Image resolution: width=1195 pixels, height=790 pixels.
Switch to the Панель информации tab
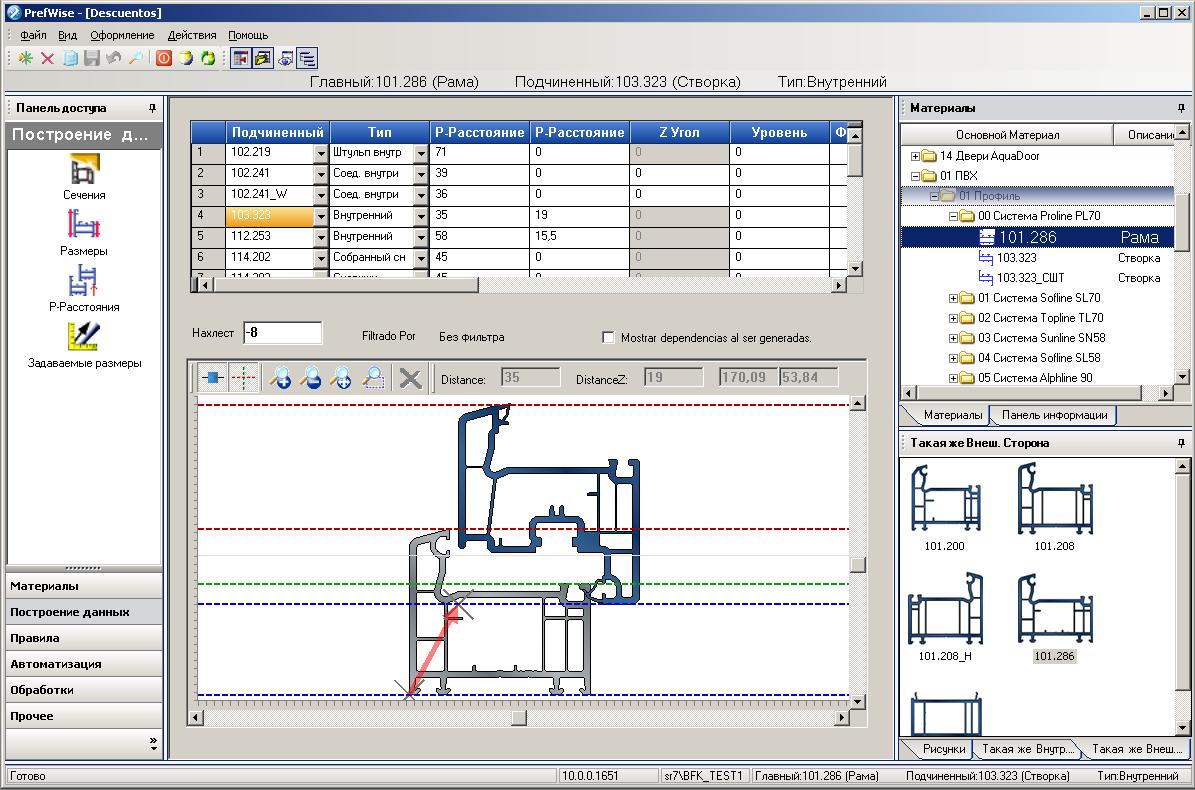click(x=1054, y=415)
